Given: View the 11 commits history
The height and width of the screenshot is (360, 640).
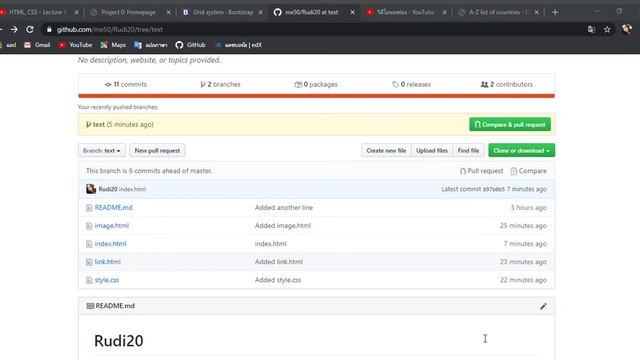Looking at the screenshot, I should coord(126,84).
